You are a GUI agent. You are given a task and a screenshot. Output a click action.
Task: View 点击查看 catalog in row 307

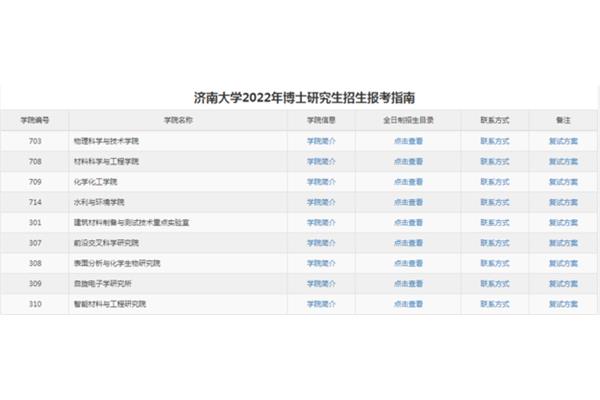click(x=408, y=243)
